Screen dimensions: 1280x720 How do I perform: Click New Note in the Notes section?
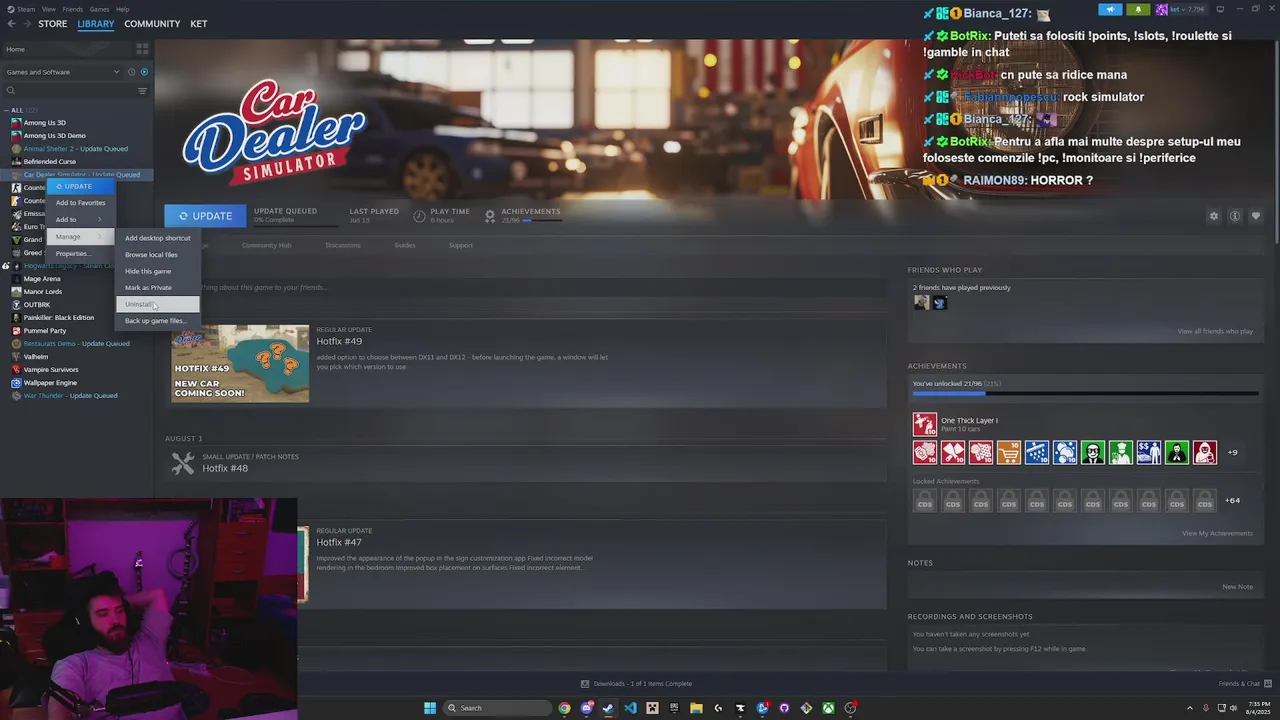pyautogui.click(x=1237, y=587)
